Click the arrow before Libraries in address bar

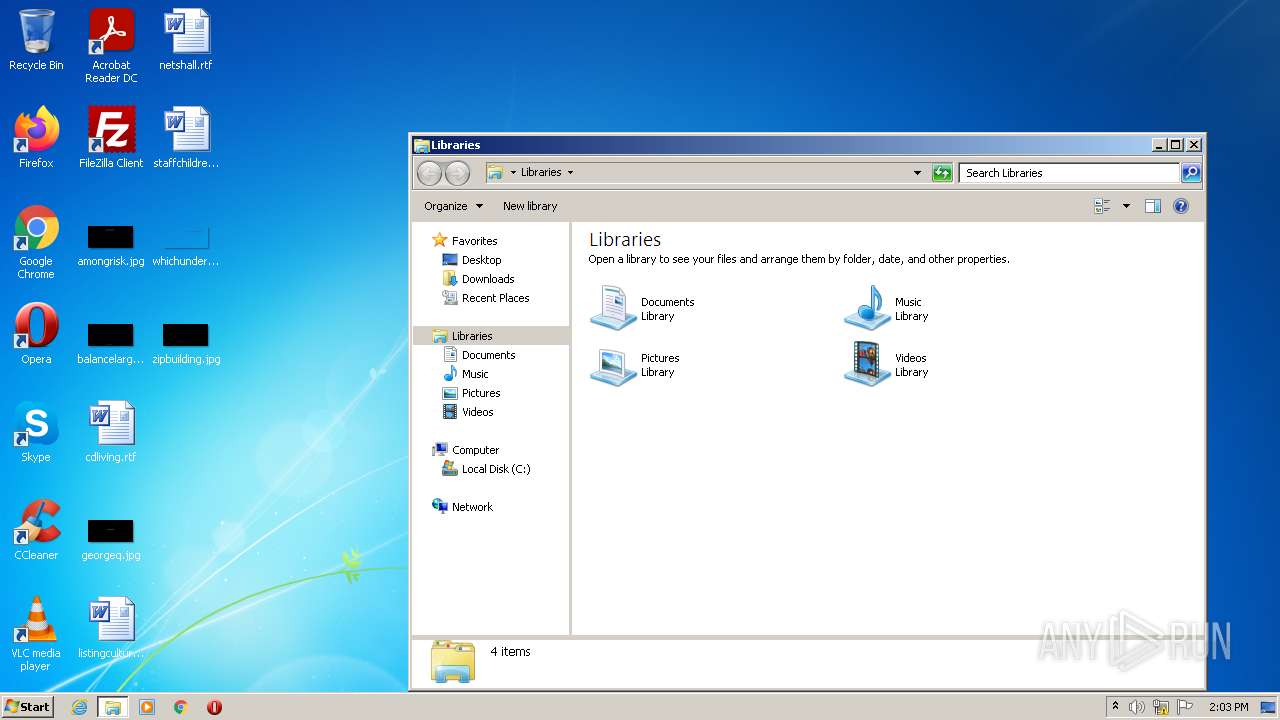point(513,173)
